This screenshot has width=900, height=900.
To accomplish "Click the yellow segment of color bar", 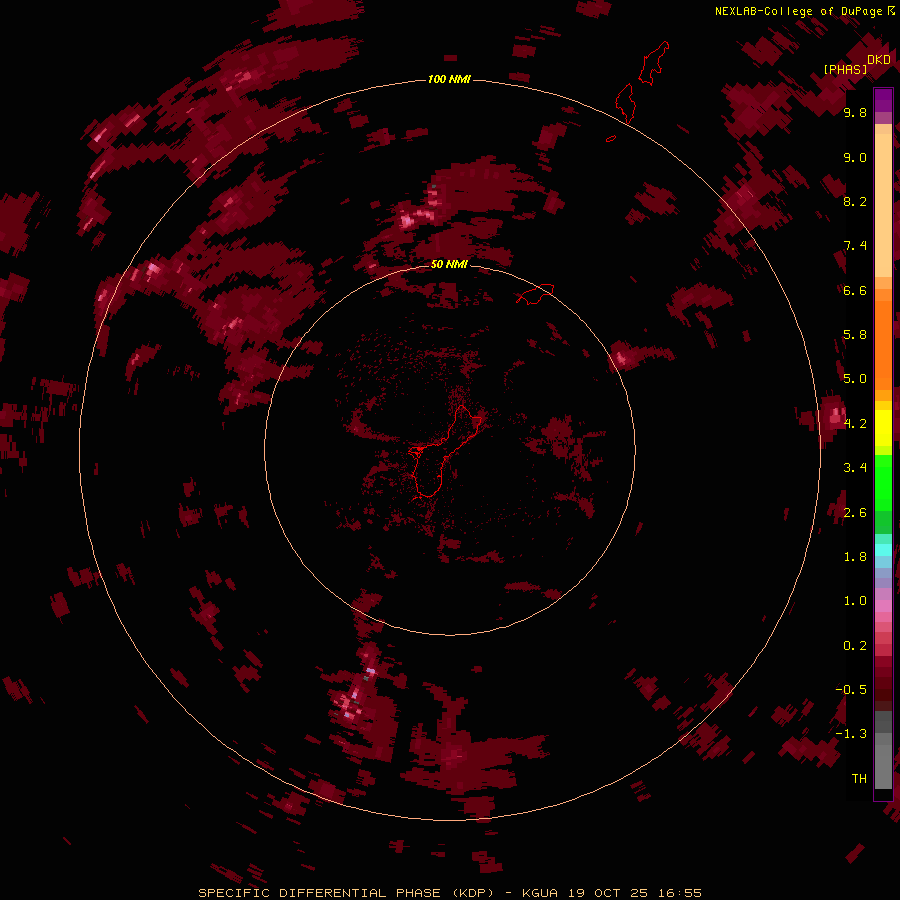I will pos(883,428).
